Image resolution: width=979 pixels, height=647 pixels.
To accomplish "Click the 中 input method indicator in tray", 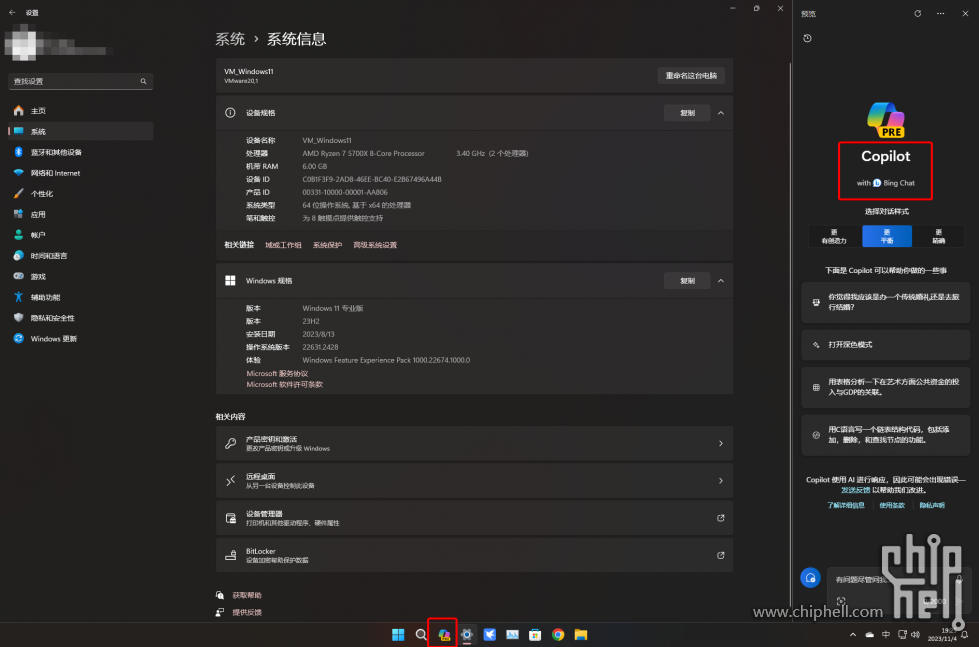I will [885, 635].
